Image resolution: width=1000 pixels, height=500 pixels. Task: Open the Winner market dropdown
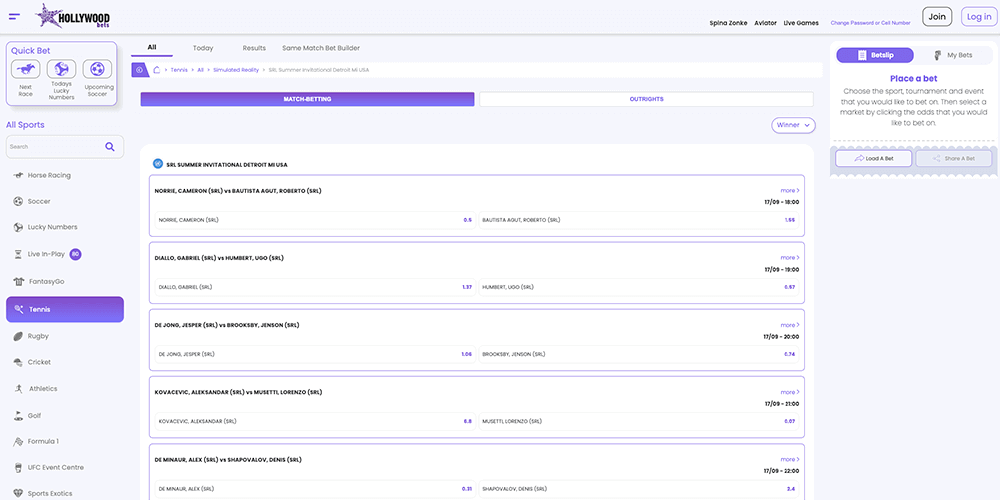(793, 125)
